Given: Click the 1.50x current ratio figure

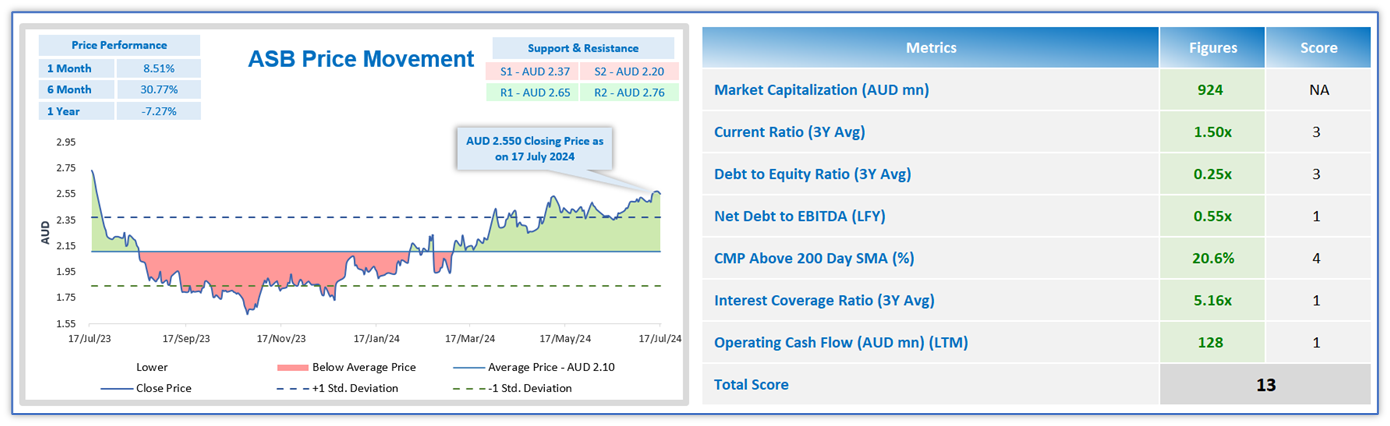Looking at the screenshot, I should pyautogui.click(x=1212, y=132).
